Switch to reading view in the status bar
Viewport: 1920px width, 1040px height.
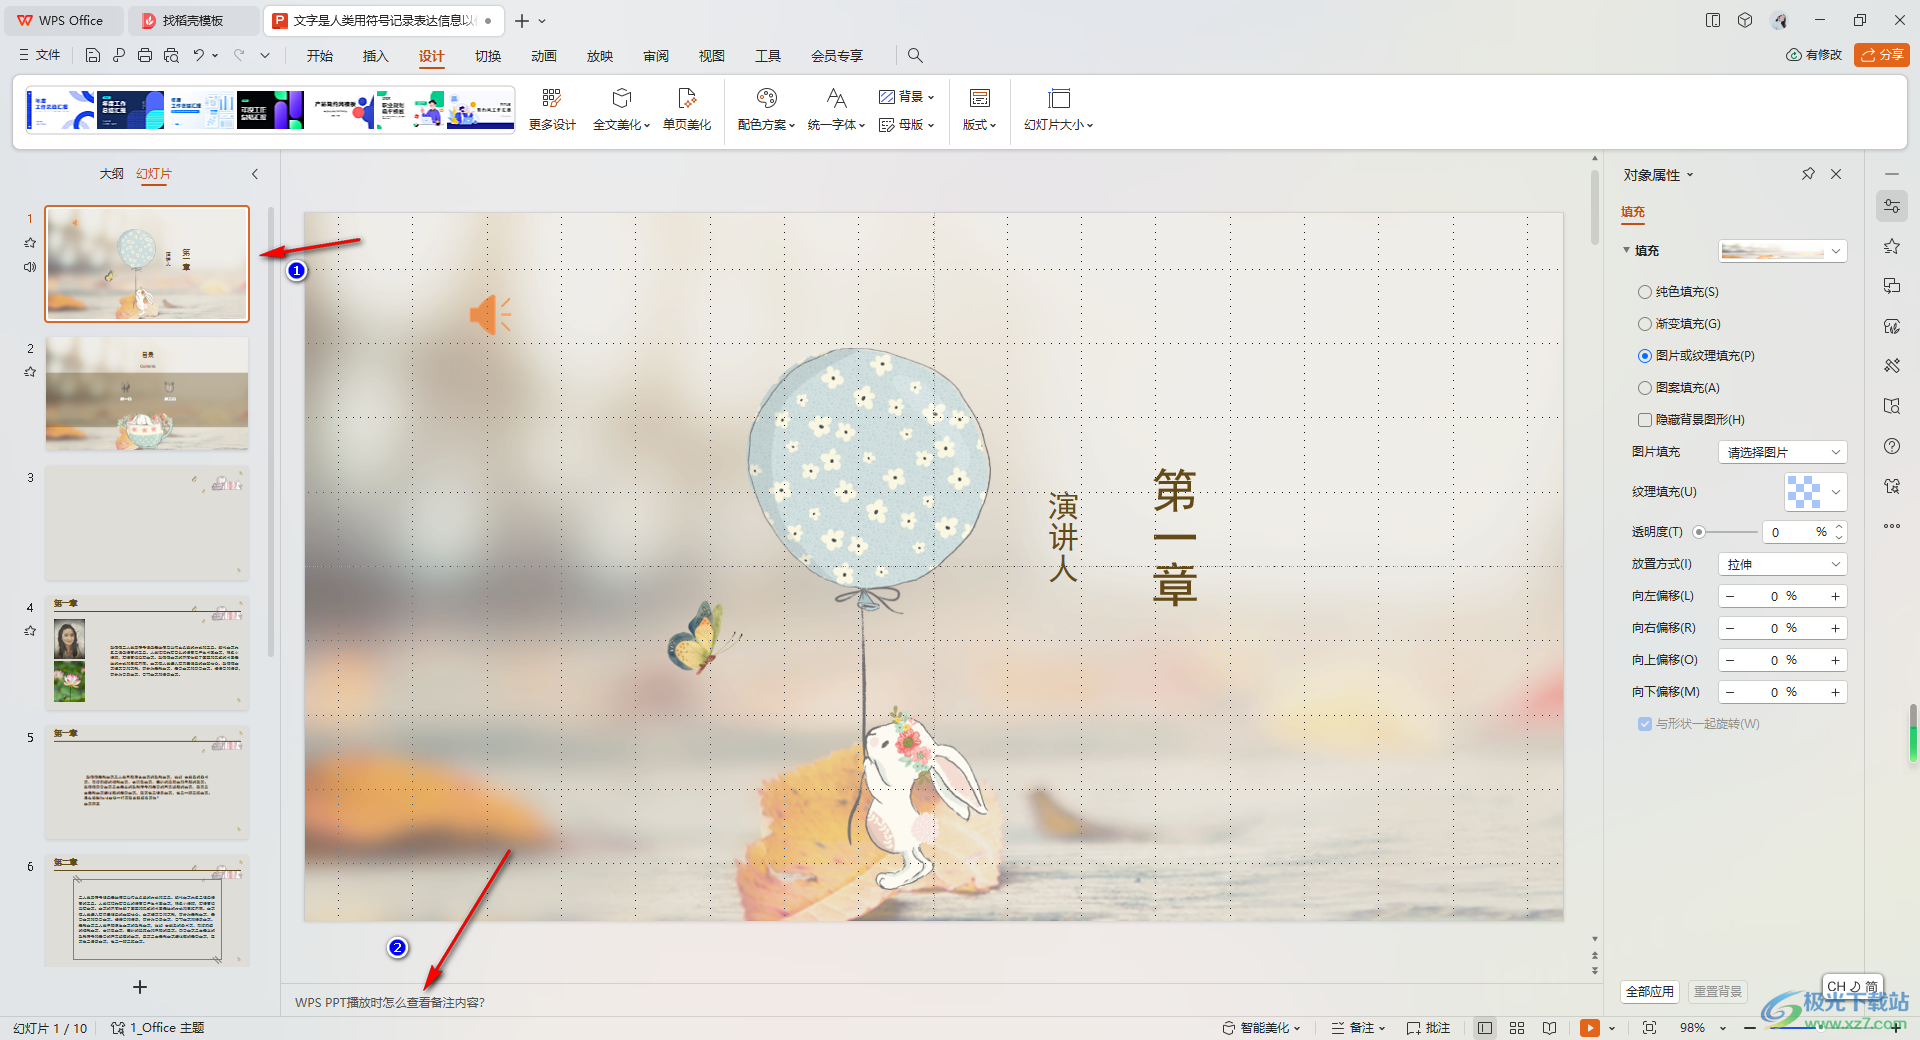(x=1549, y=1028)
